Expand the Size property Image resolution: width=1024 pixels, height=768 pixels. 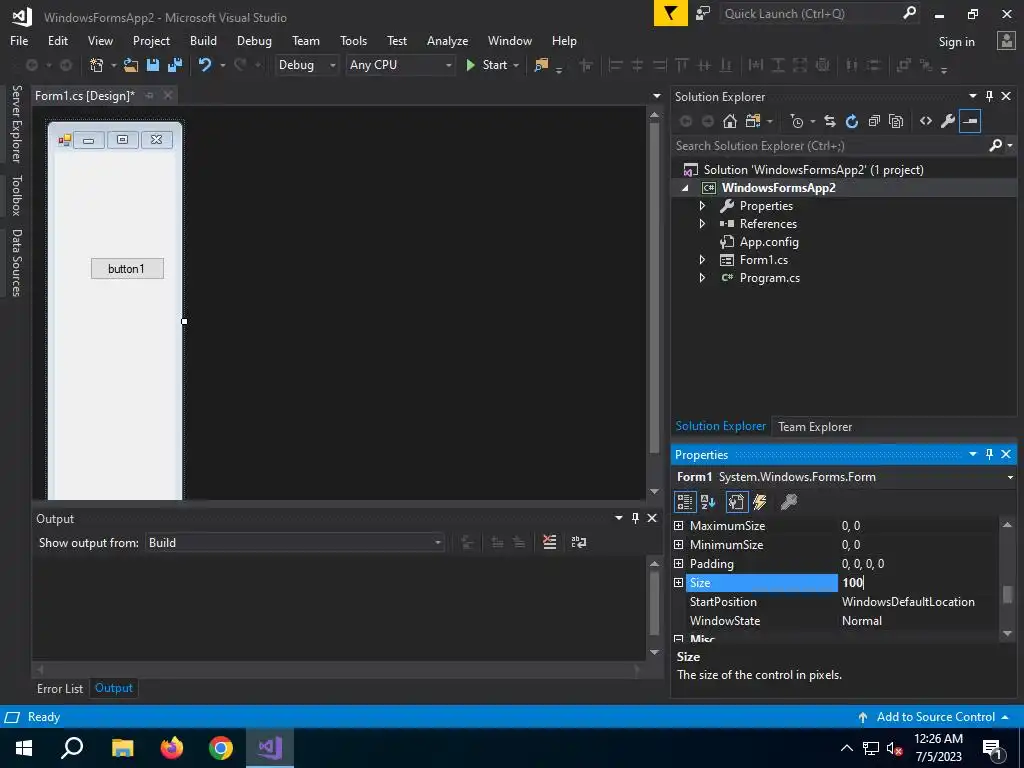pyautogui.click(x=679, y=583)
